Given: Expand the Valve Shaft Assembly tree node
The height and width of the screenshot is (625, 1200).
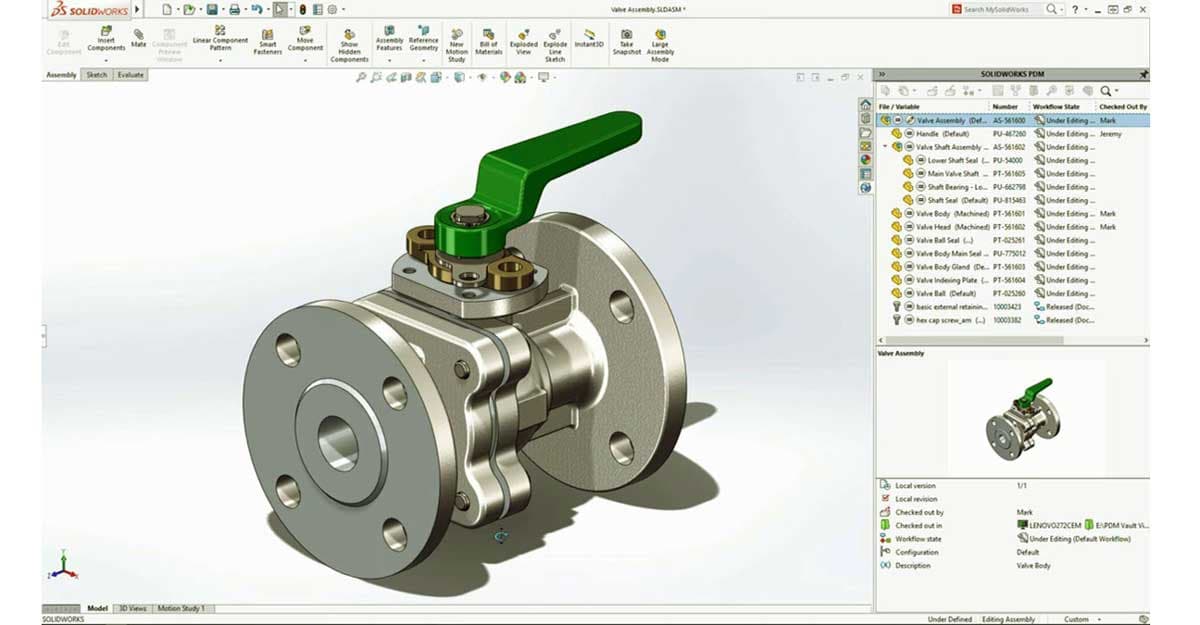Looking at the screenshot, I should click(x=884, y=146).
